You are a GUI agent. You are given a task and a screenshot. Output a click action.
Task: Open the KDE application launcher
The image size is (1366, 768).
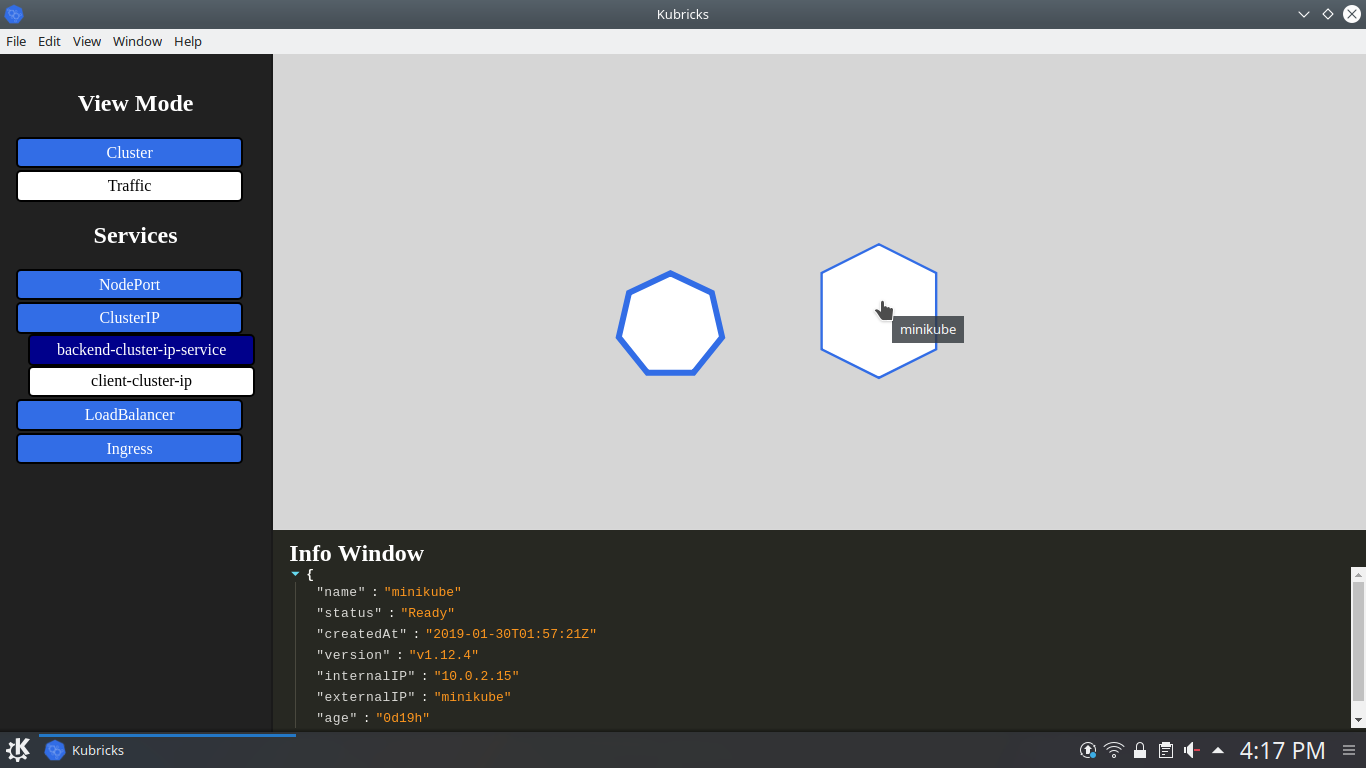18,750
